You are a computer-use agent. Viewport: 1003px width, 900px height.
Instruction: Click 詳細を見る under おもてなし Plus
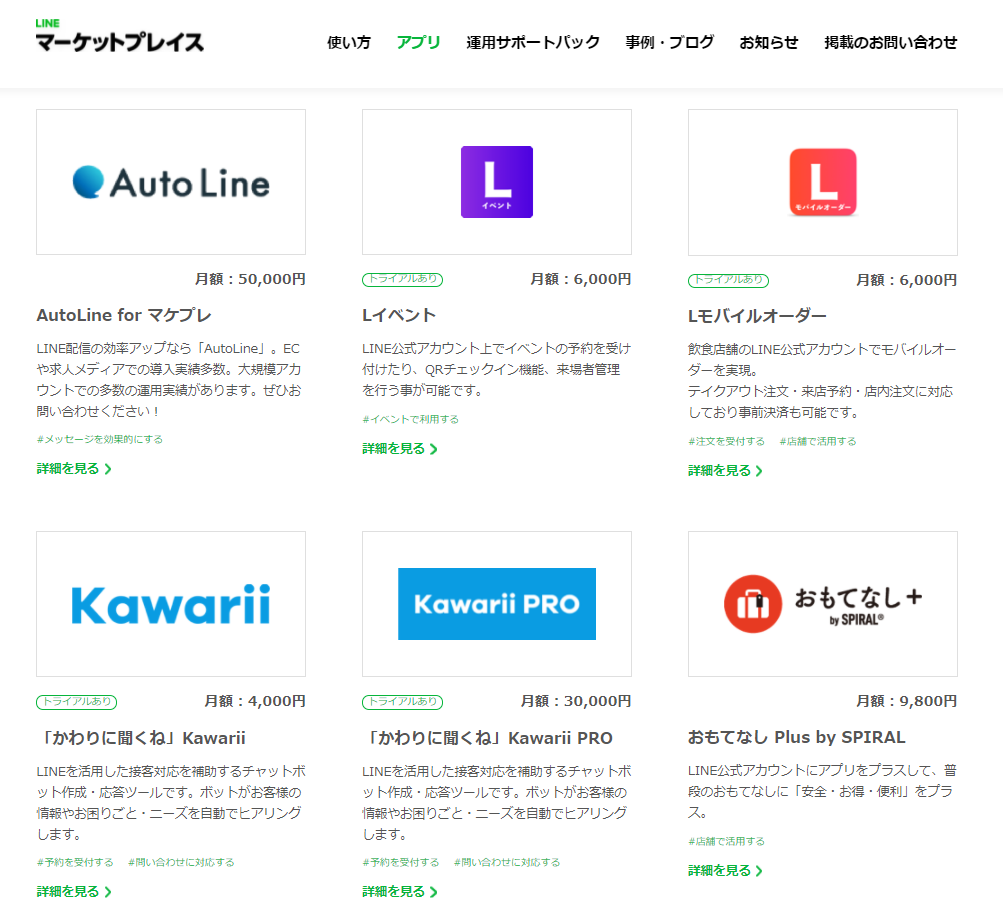pyautogui.click(x=725, y=871)
